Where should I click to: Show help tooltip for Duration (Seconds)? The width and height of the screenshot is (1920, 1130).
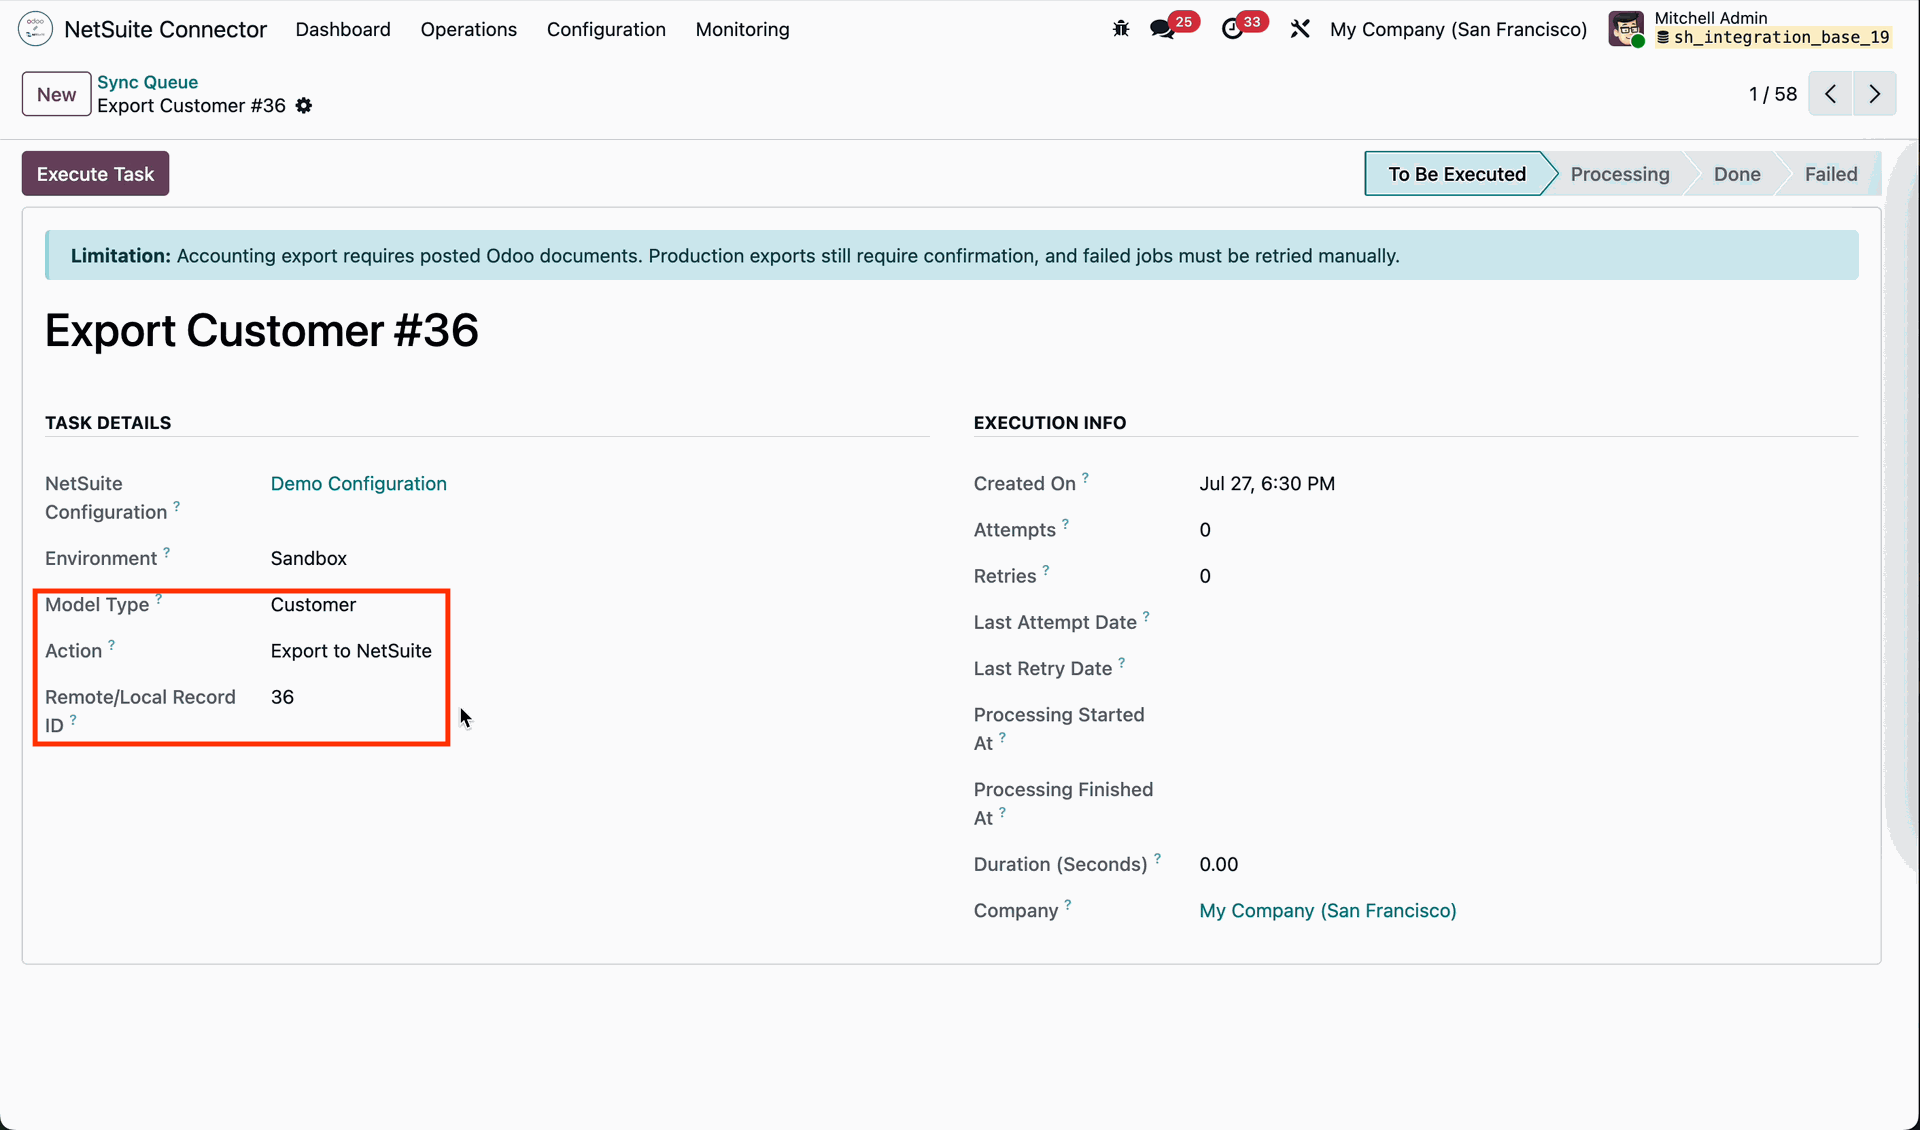pos(1158,858)
